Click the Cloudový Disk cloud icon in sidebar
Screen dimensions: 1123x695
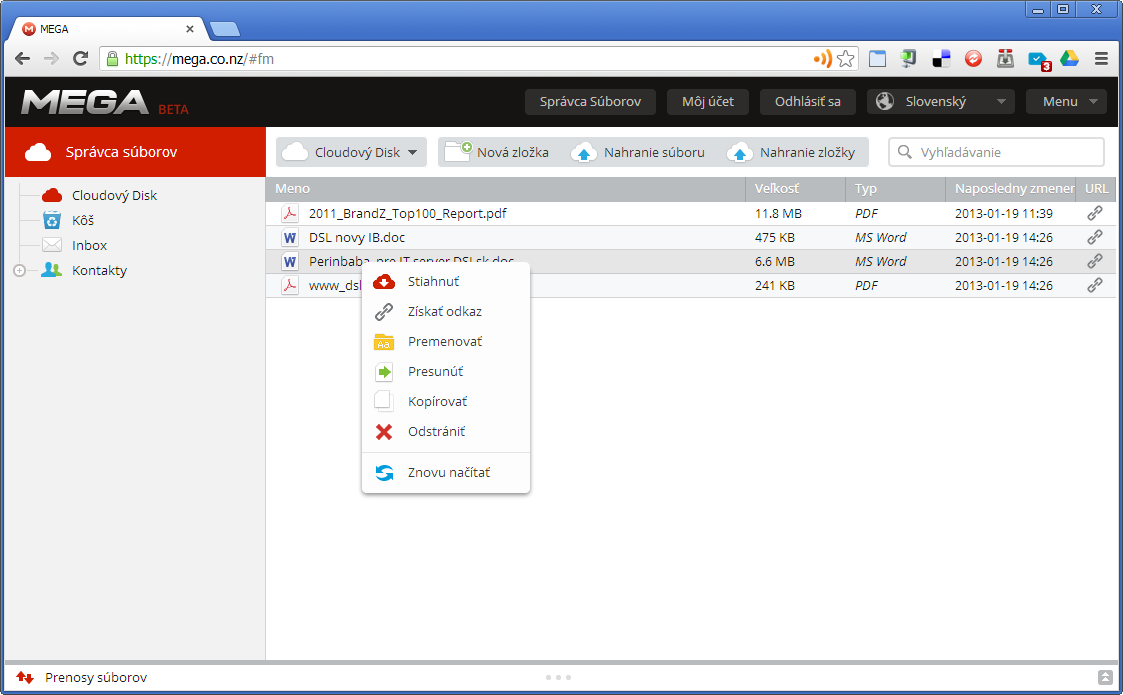(x=52, y=195)
